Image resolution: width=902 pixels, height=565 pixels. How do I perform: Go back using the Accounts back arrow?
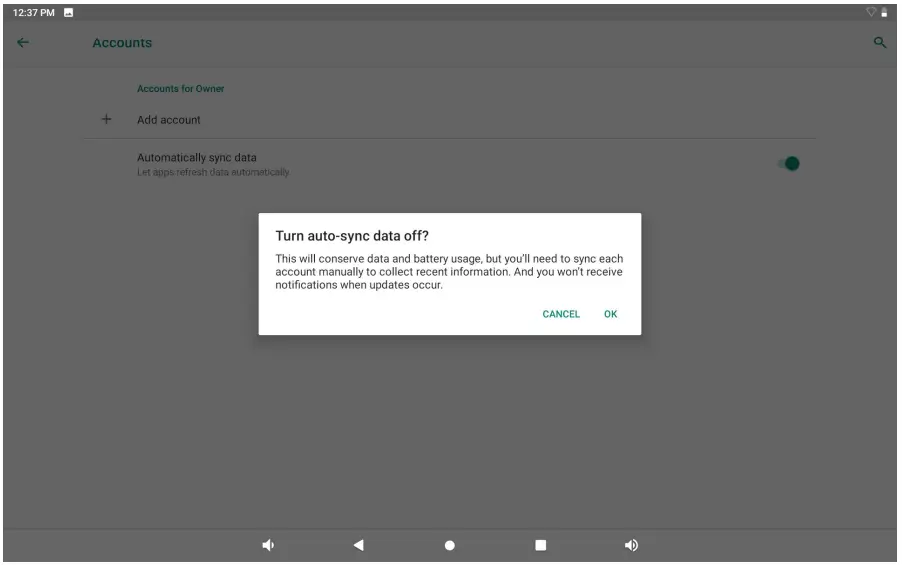[x=23, y=43]
